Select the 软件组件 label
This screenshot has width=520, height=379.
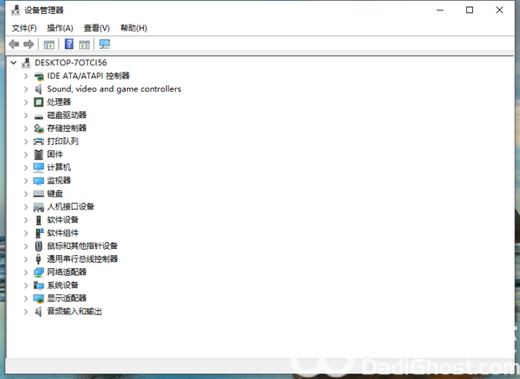point(63,233)
